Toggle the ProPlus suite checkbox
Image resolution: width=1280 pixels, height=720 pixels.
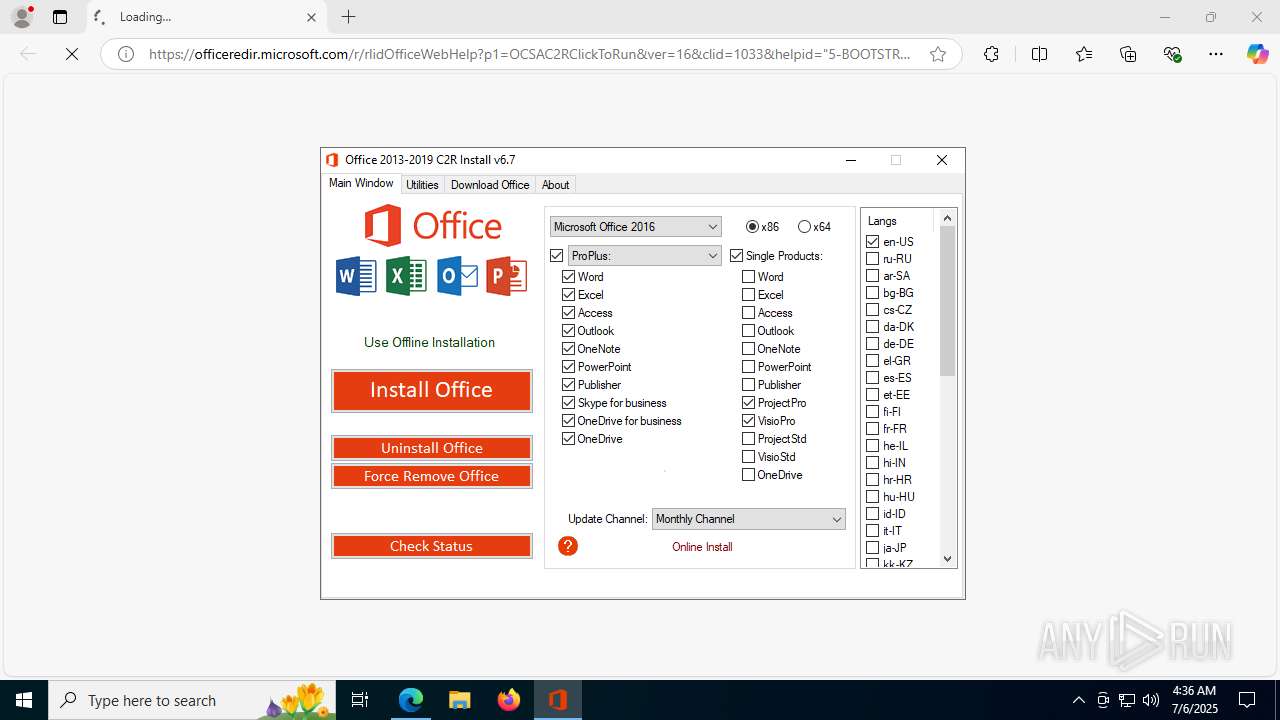[557, 256]
